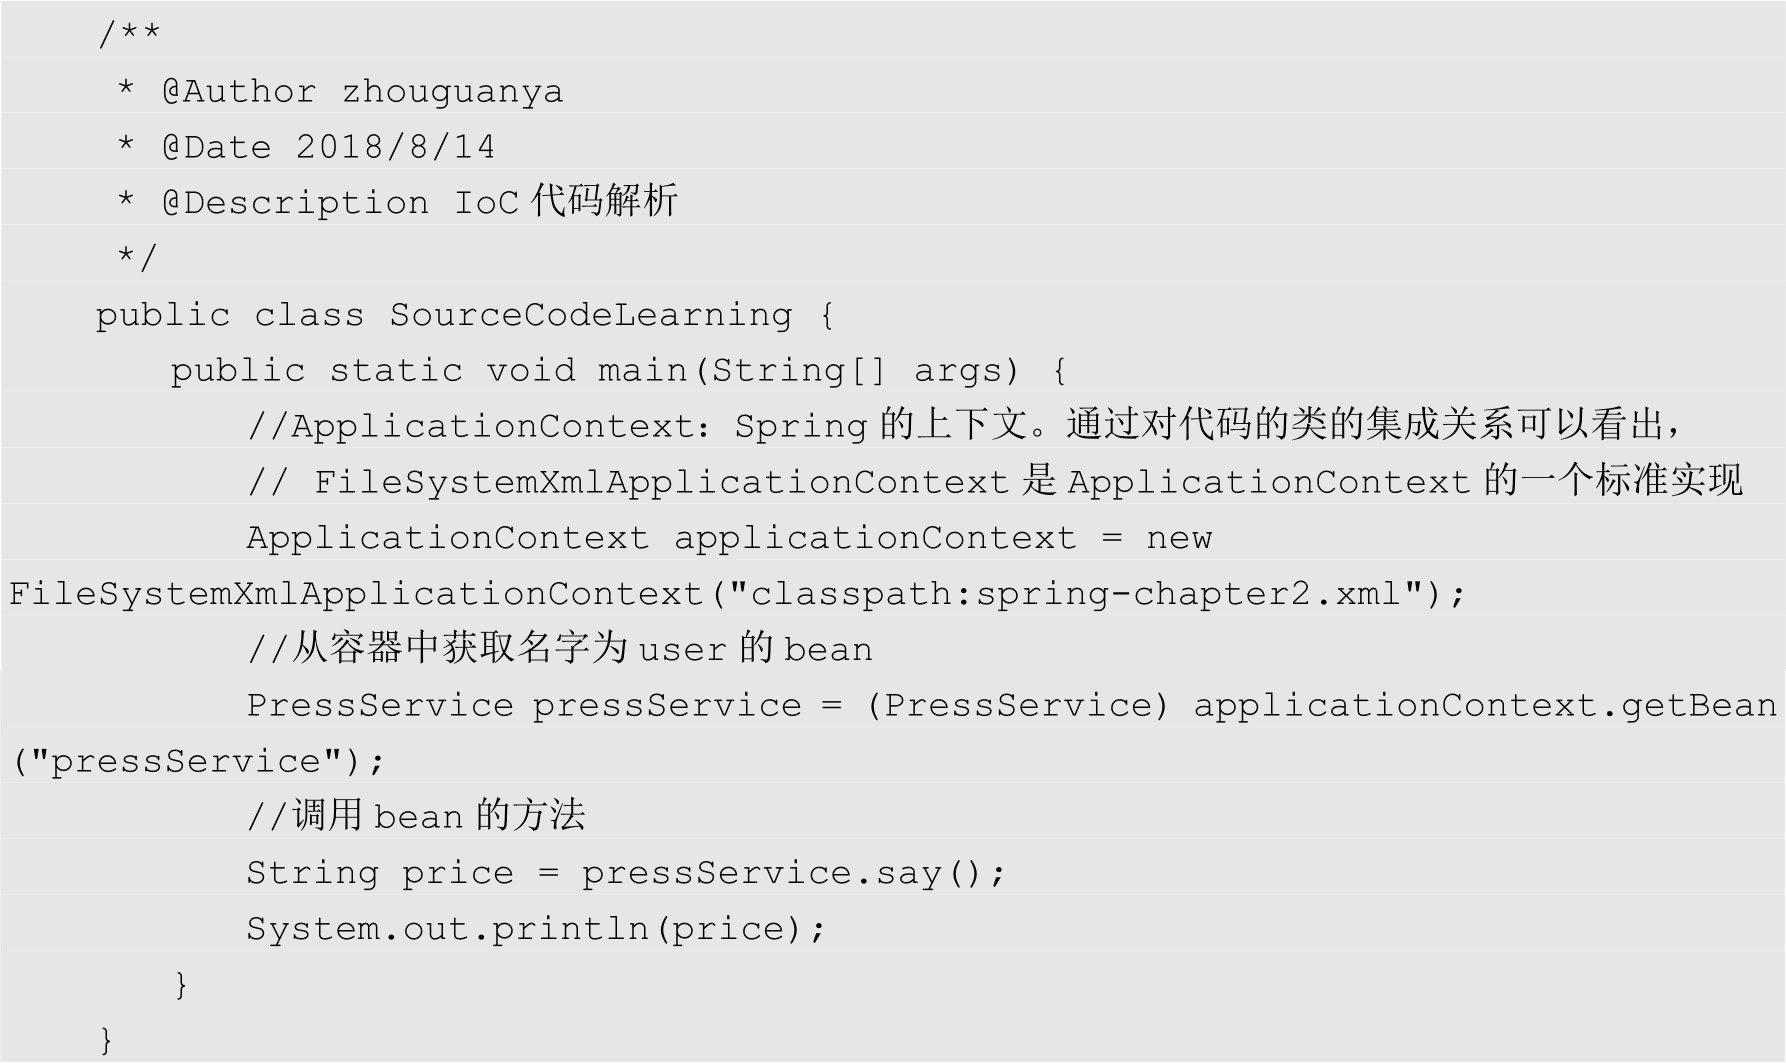This screenshot has width=1786, height=1063.
Task: Click the price variable declaration
Action: 457,873
